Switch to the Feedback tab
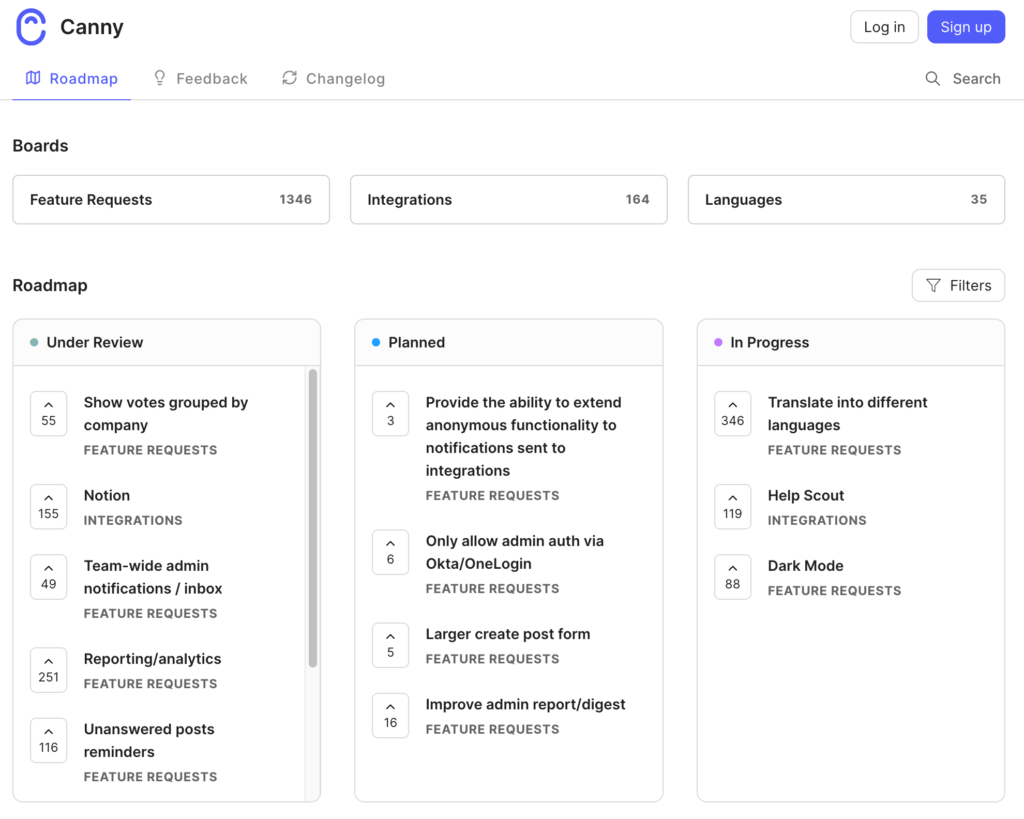 point(210,78)
